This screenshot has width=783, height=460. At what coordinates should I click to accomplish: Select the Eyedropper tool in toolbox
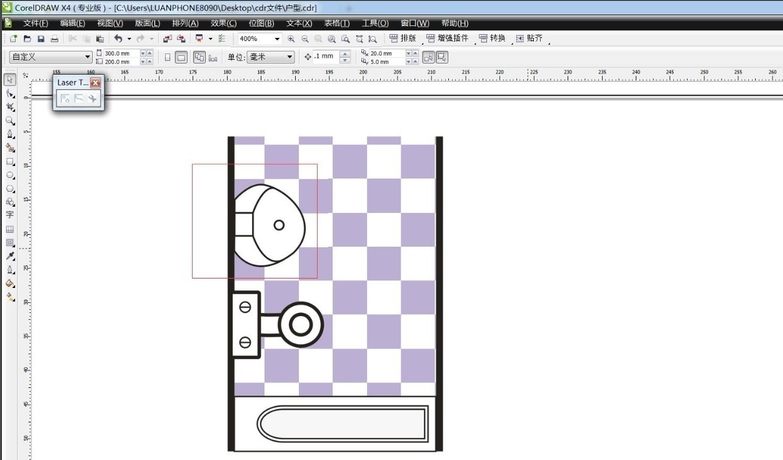coord(10,256)
